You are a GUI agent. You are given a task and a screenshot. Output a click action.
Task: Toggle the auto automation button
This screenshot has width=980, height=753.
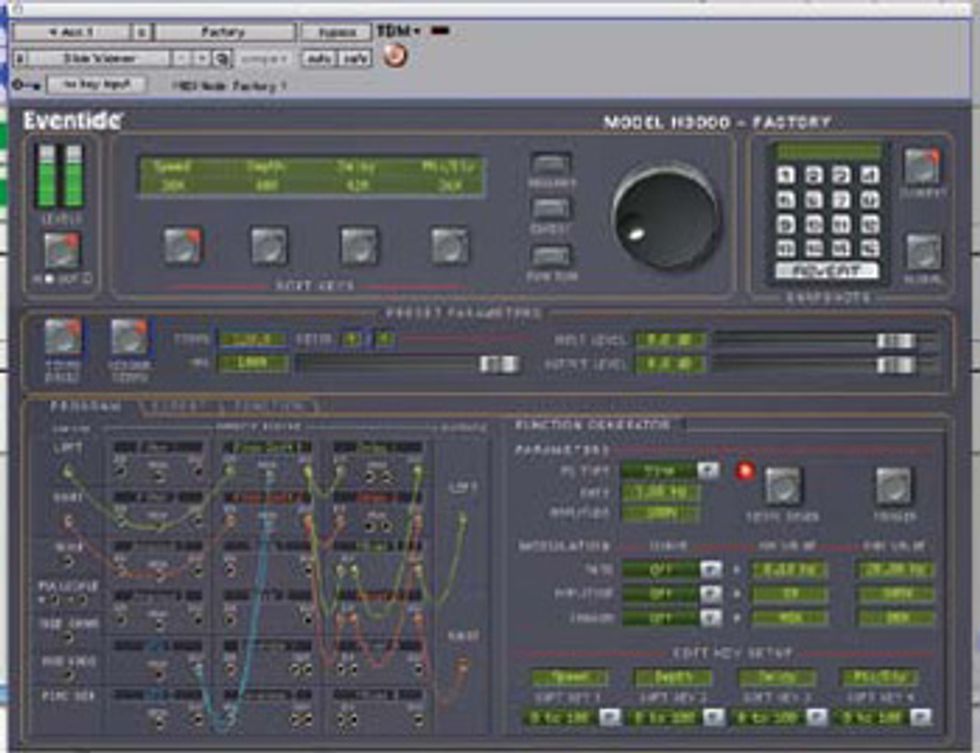(x=319, y=59)
